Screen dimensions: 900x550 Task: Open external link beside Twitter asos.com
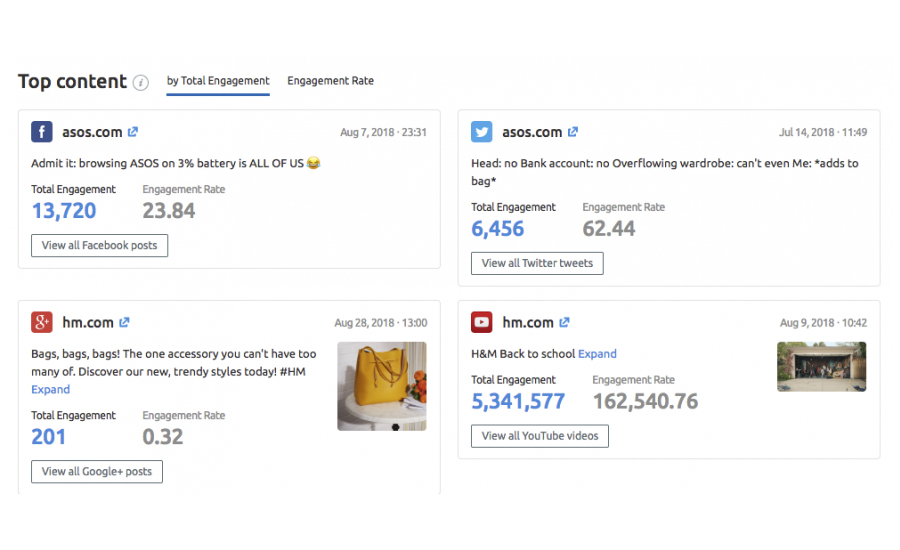click(x=573, y=132)
